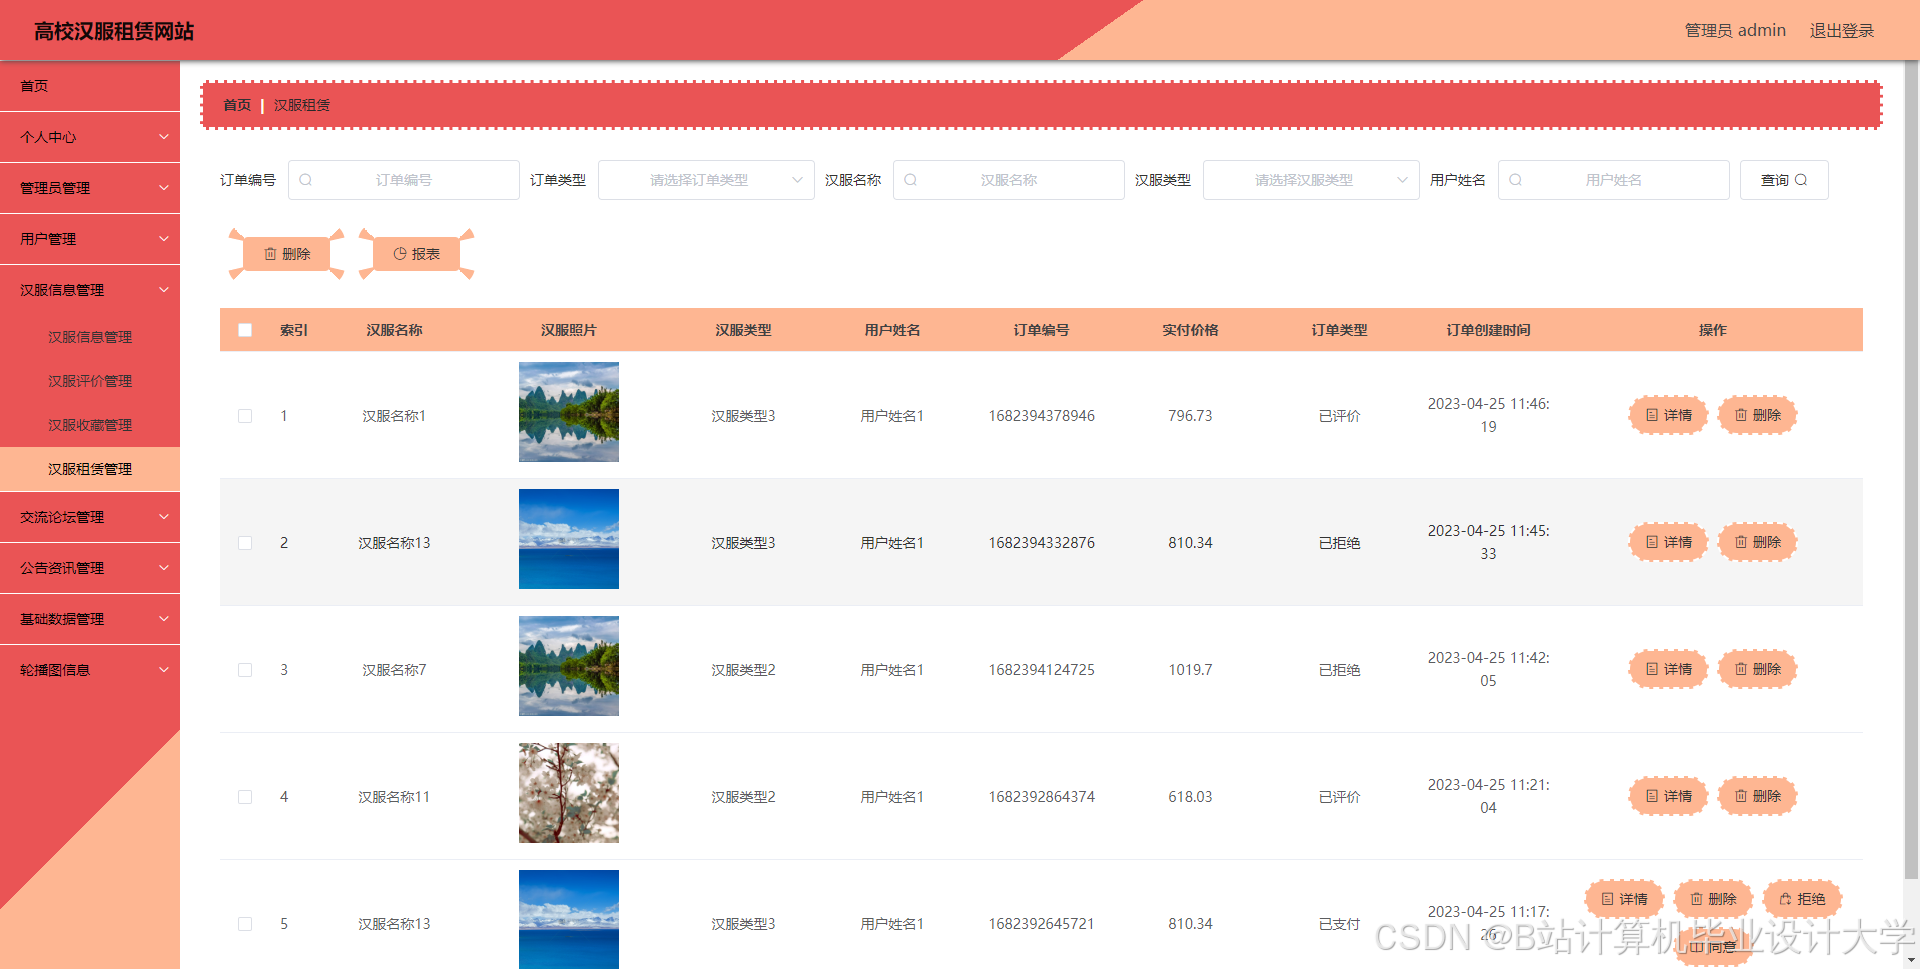Open the 汉服照片 thumbnail for order 1682392645721

[569, 919]
